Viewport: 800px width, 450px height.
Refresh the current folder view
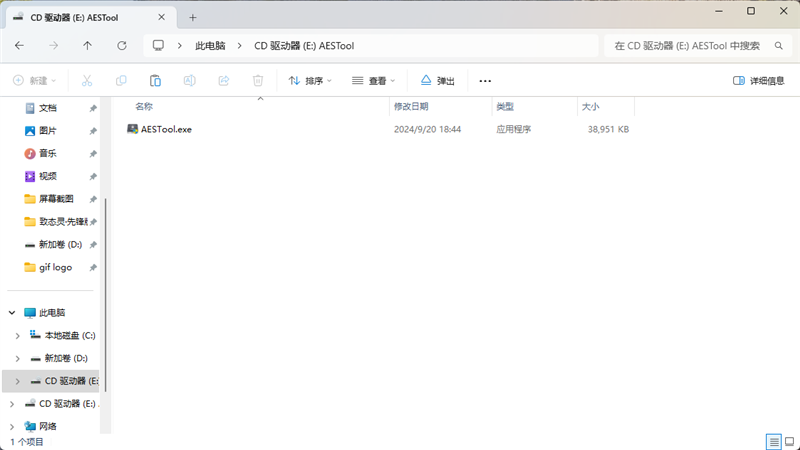click(121, 46)
